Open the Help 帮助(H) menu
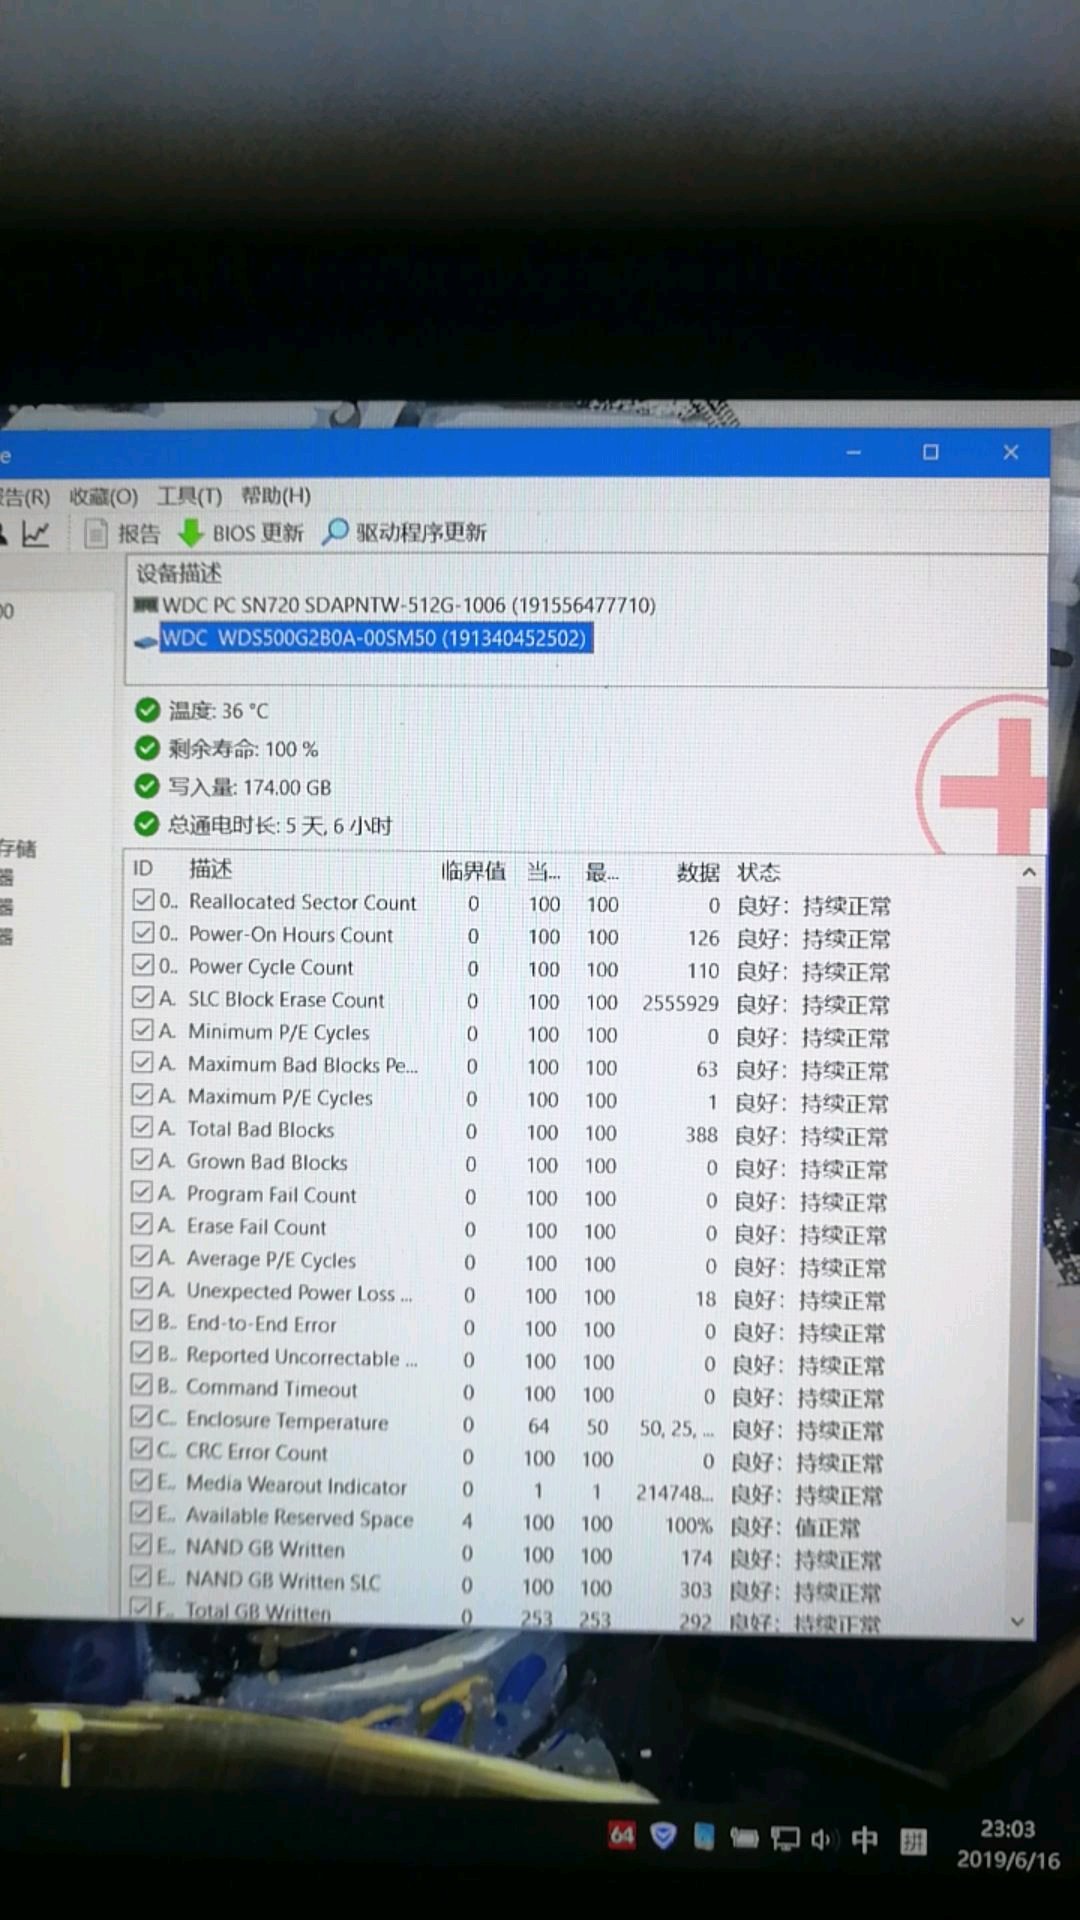 [x=276, y=496]
